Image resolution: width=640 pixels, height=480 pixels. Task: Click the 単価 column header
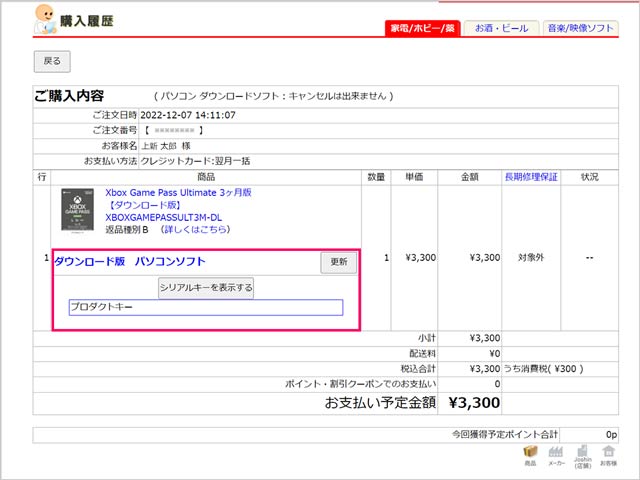click(x=414, y=177)
